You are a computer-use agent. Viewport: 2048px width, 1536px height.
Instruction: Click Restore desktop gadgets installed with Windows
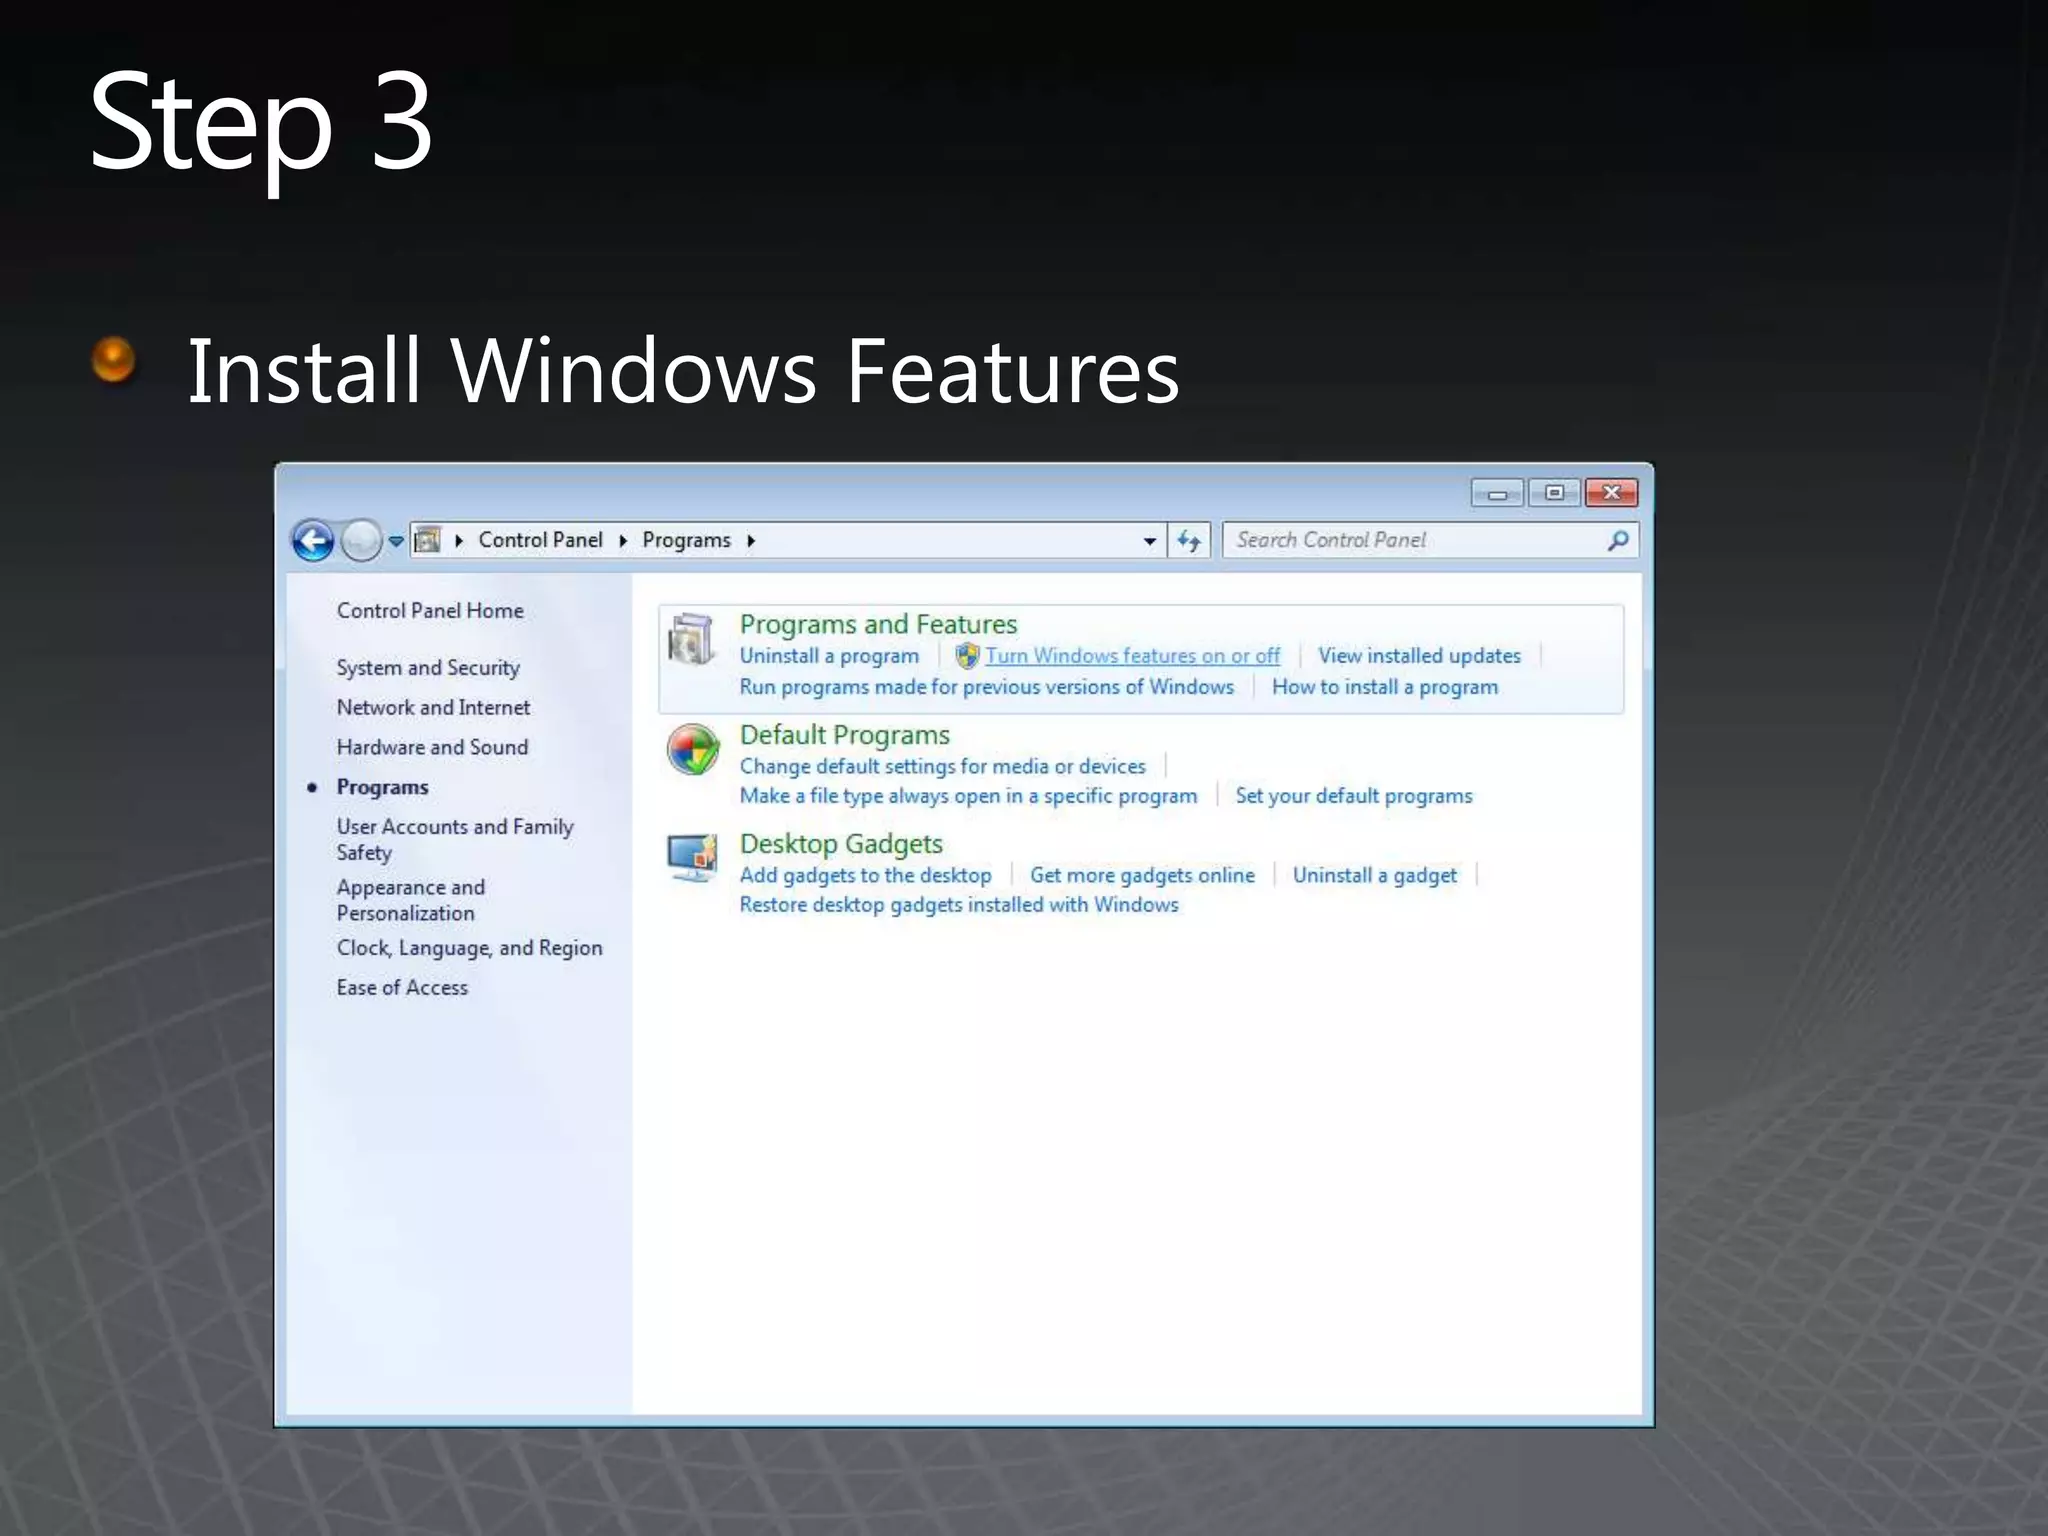959,905
